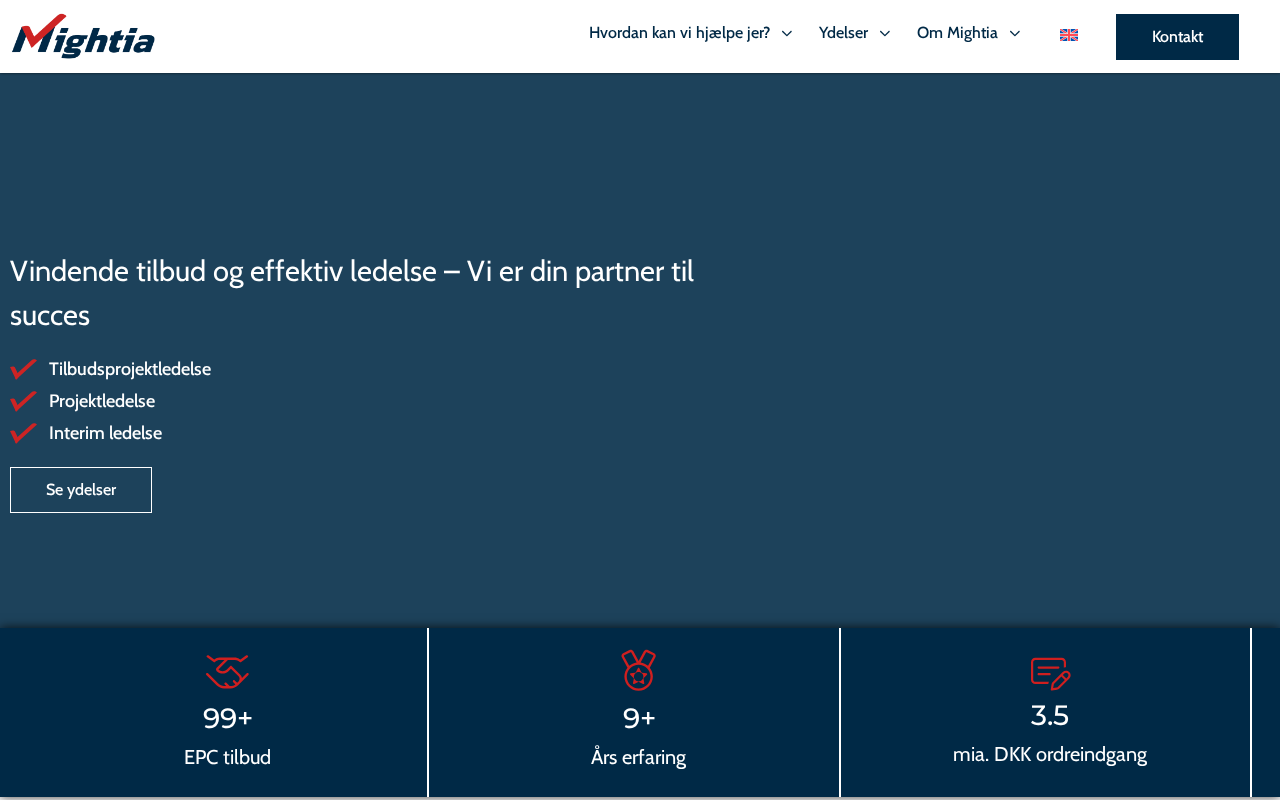The height and width of the screenshot is (800, 1280).
Task: Click the 'Se ydelser' button
Action: pos(81,490)
